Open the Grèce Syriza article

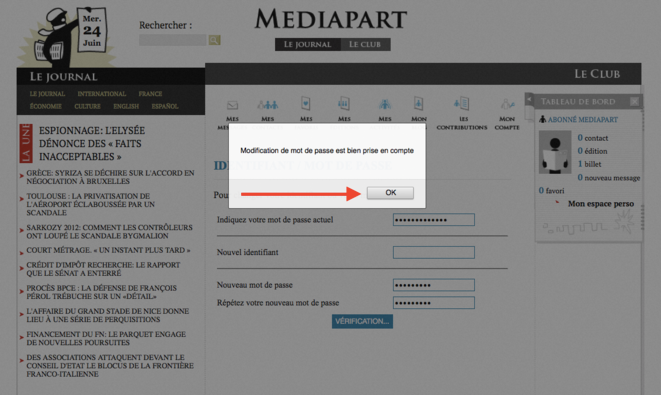pos(110,177)
